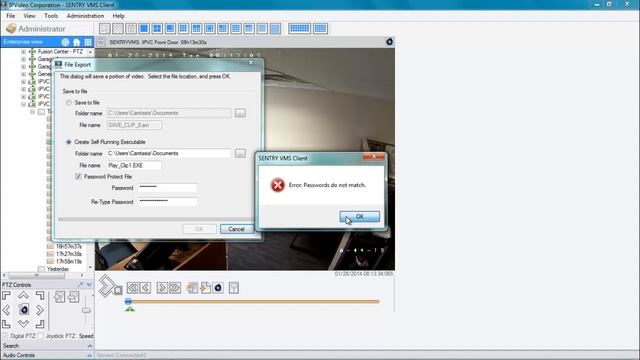
Task: Click the PTZ Speed vertical slider
Action: tap(86, 311)
